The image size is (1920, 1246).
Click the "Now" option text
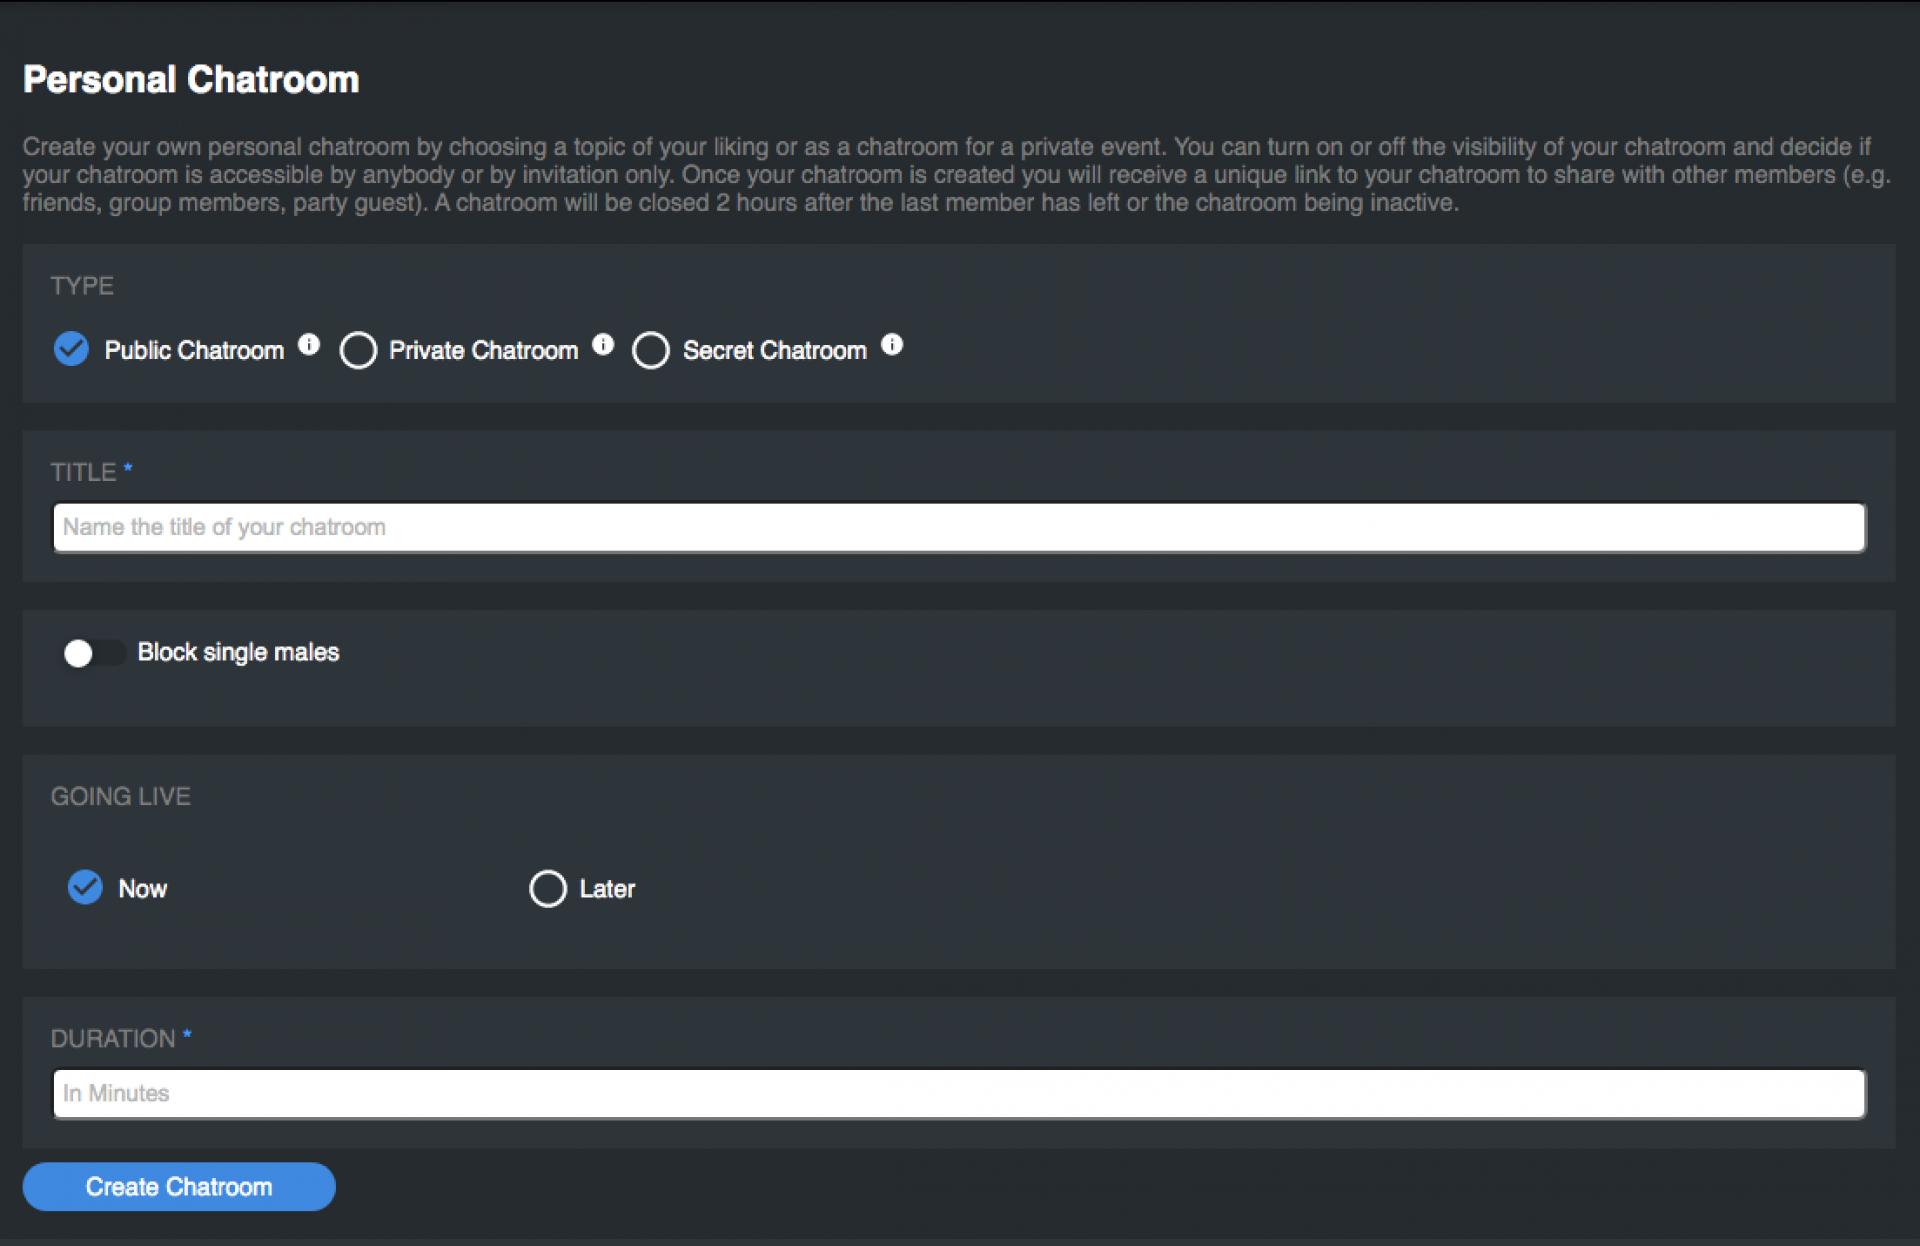click(x=142, y=889)
